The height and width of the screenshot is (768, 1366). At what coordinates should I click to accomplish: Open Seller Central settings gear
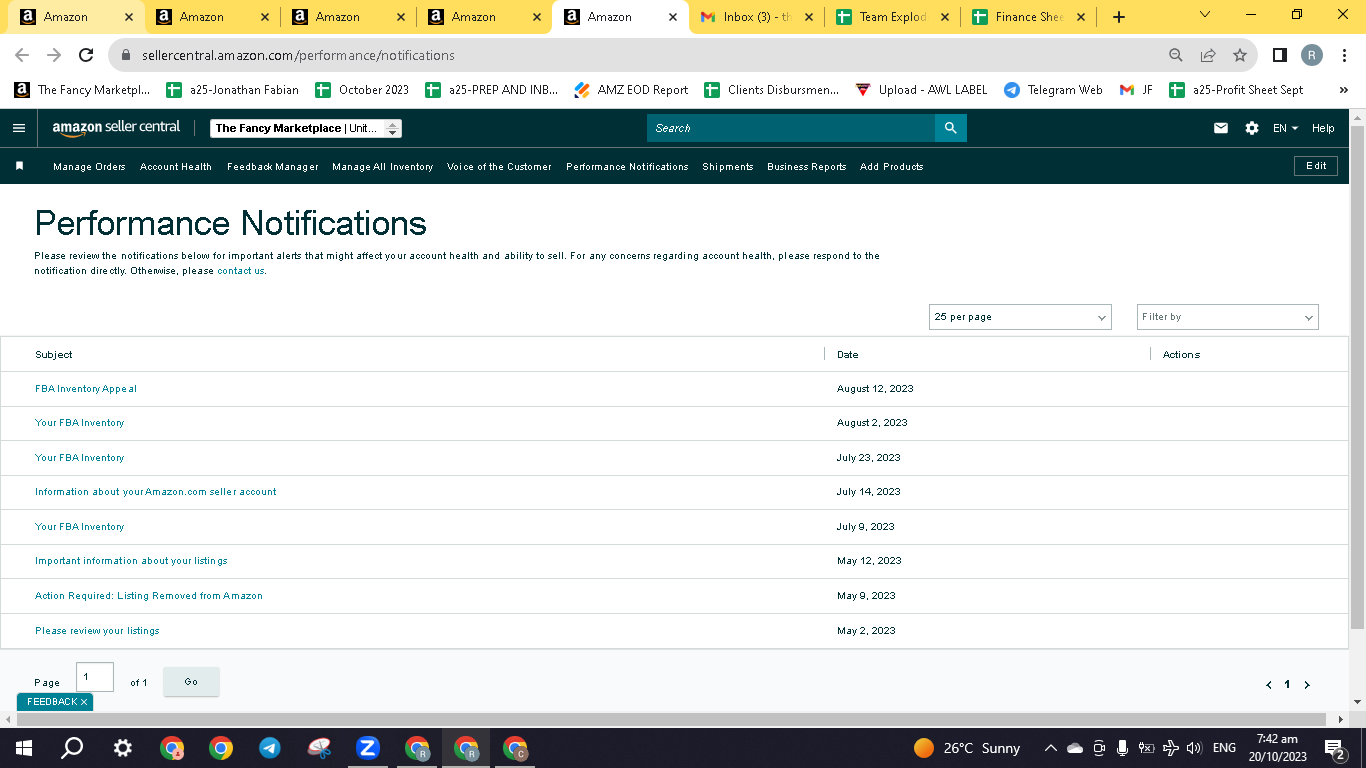point(1252,128)
